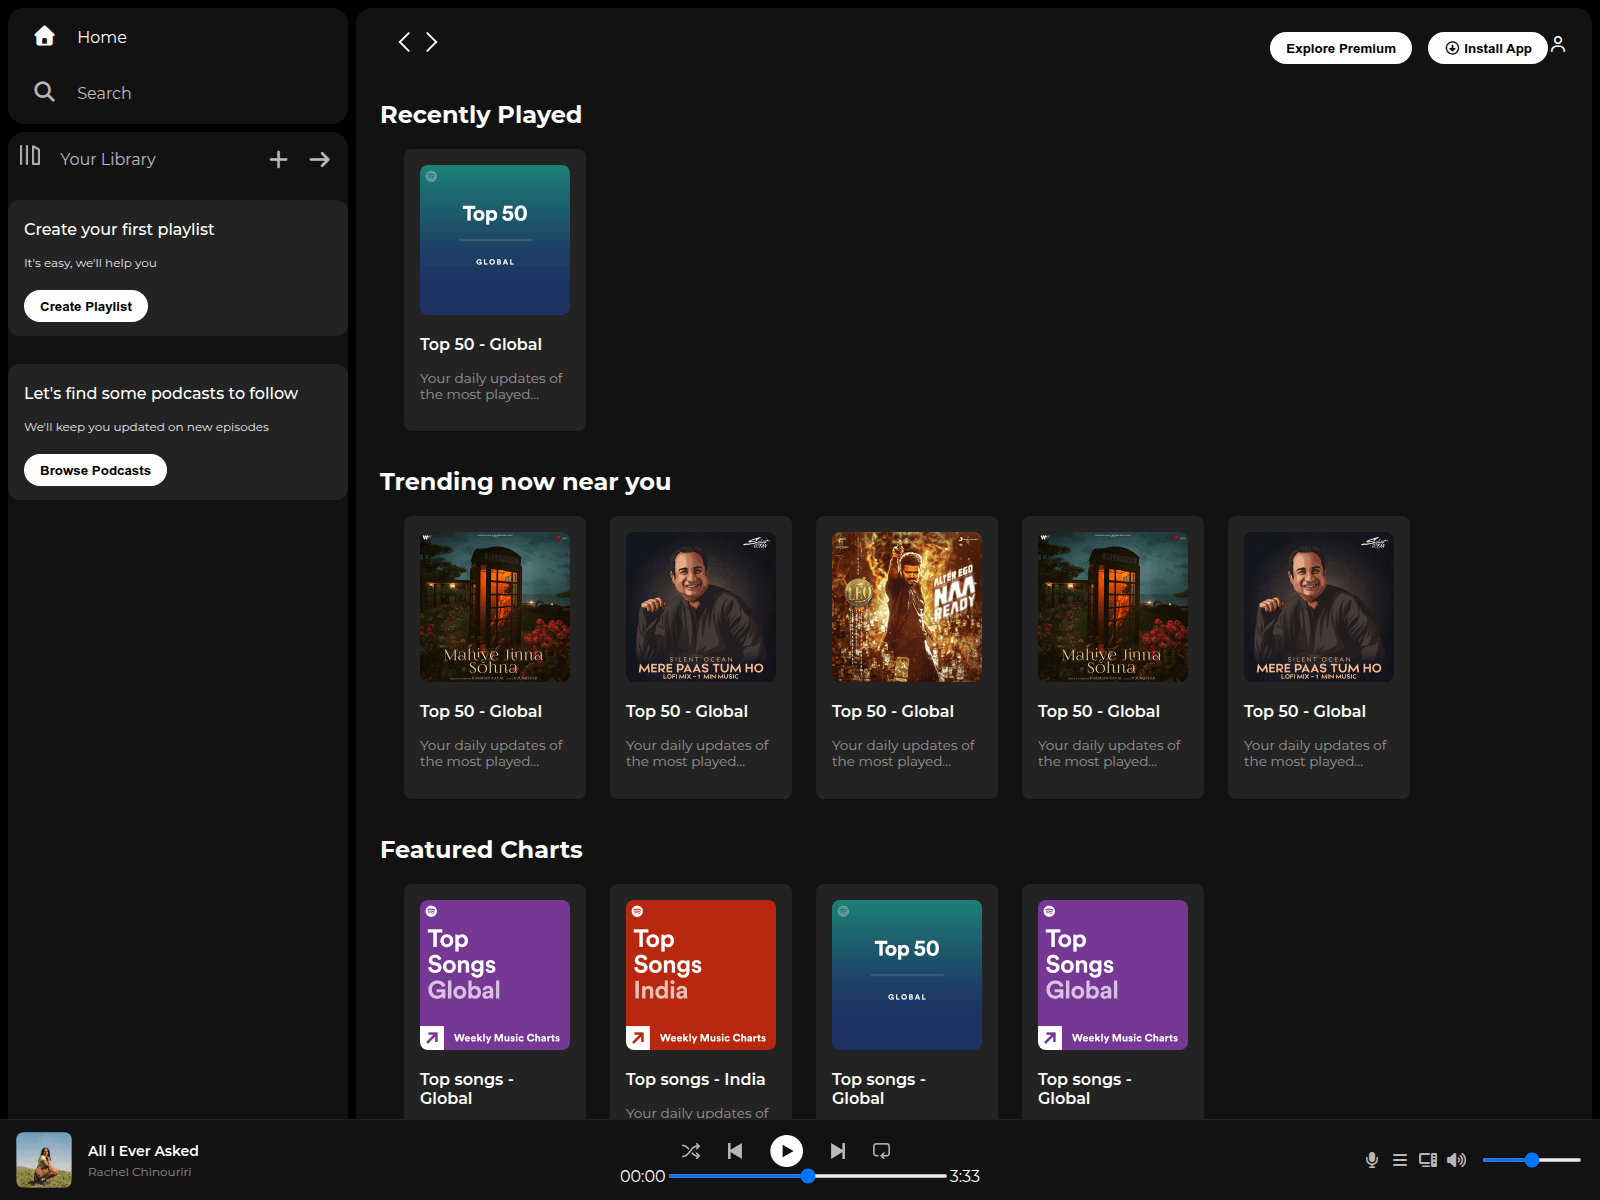
Task: Add a playlist with the plus icon
Action: [x=278, y=159]
